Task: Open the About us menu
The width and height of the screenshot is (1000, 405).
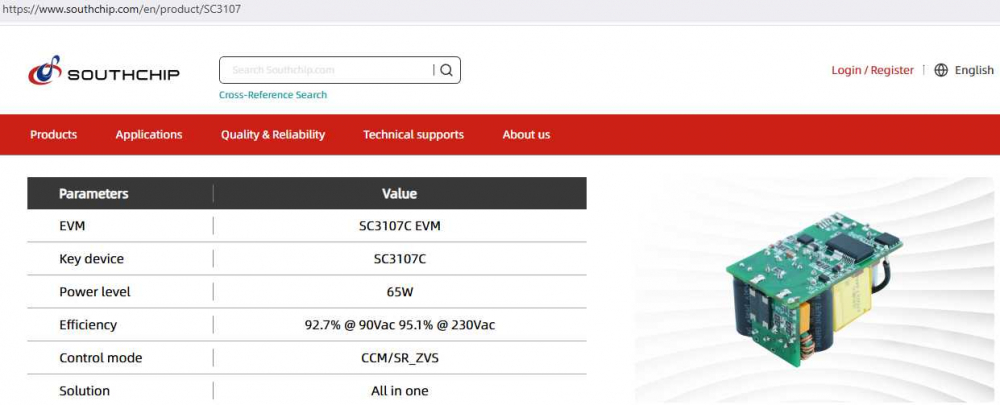Action: click(x=526, y=135)
